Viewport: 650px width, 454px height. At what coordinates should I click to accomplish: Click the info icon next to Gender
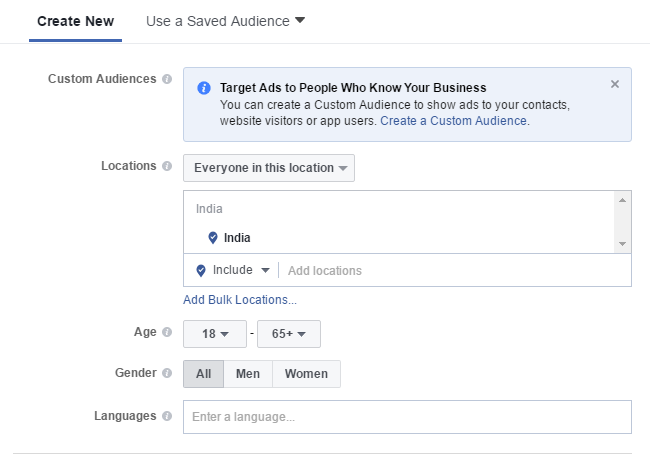[x=167, y=373]
